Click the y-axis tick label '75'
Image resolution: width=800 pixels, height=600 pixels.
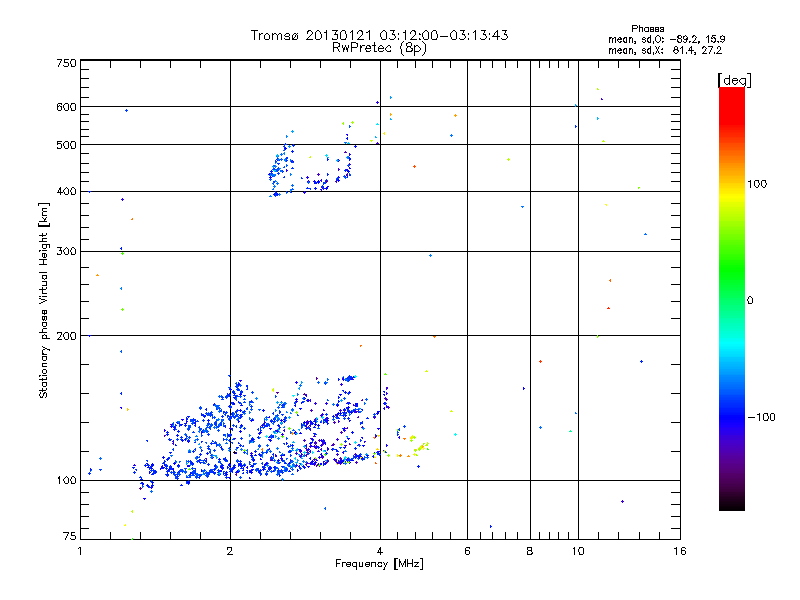pyautogui.click(x=70, y=536)
